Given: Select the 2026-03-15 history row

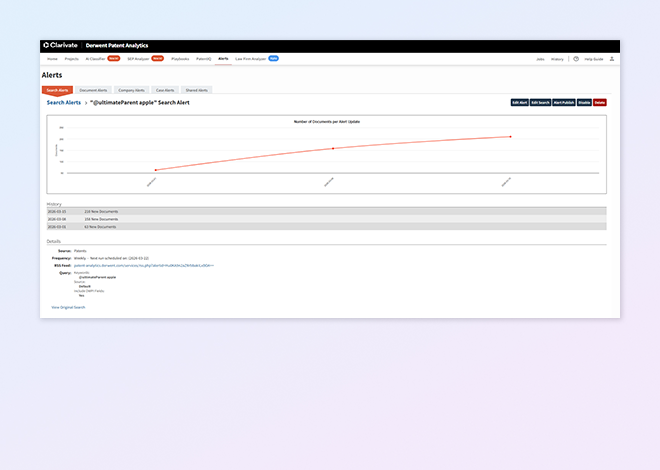Looking at the screenshot, I should 327,212.
